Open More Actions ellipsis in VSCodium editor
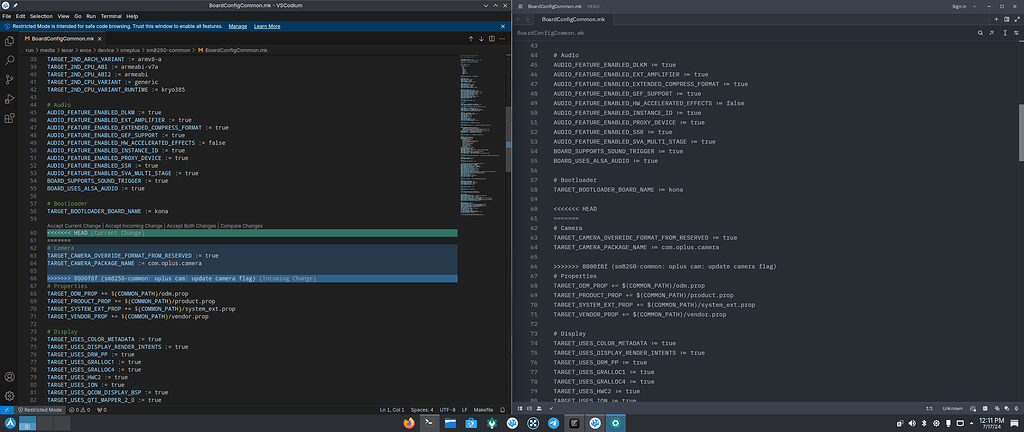The image size is (1024, 432). click(502, 39)
